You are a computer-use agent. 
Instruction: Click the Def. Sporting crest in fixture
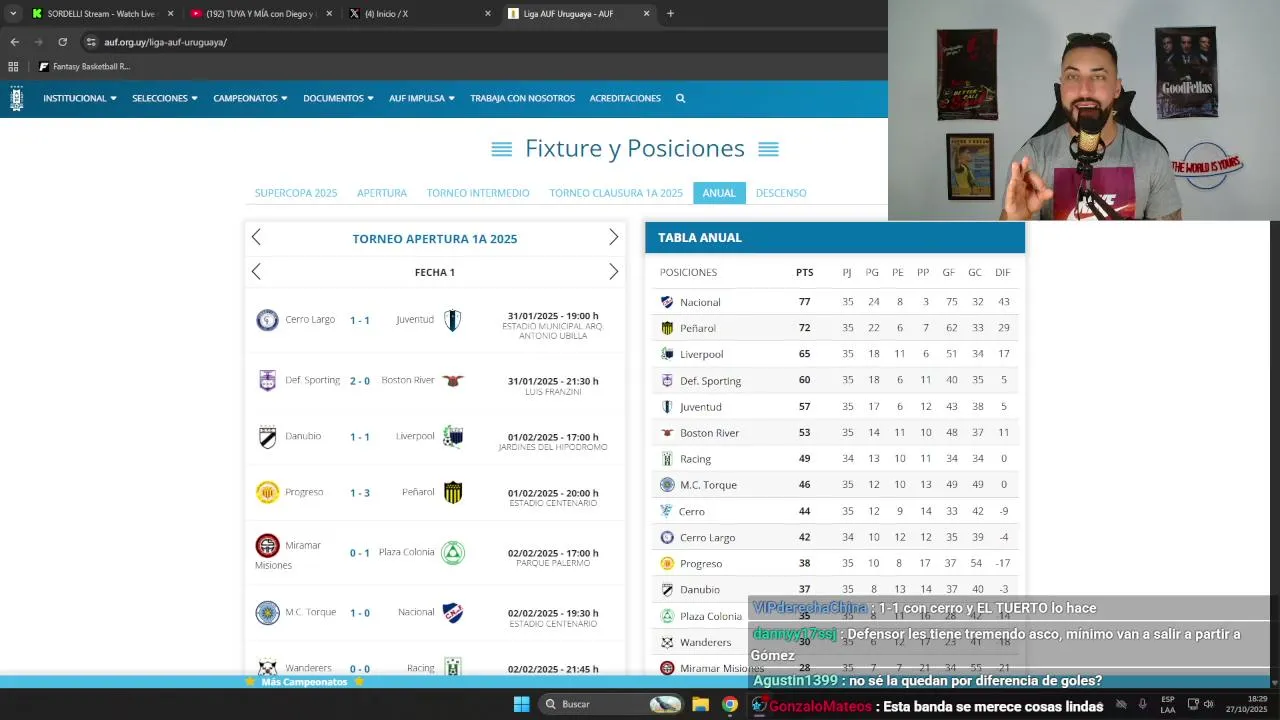[267, 380]
